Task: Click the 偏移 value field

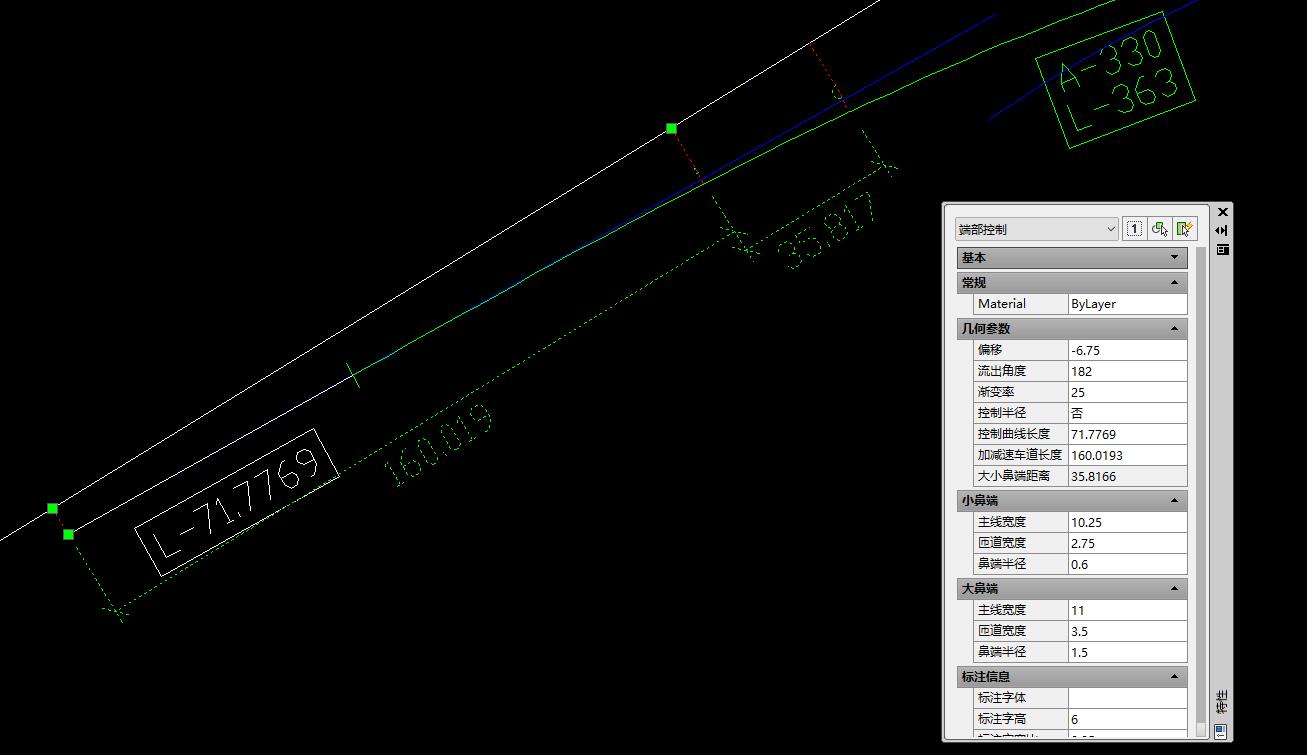Action: [1127, 350]
